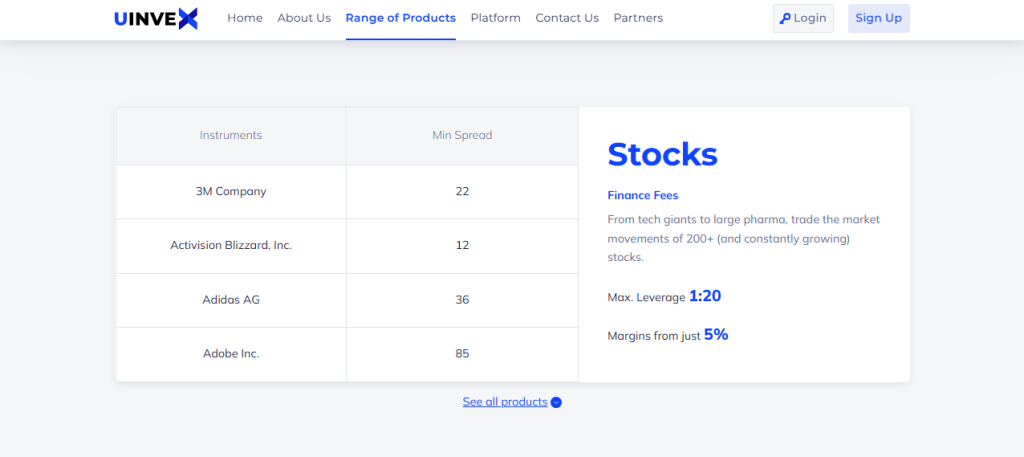Select the Adobe Inc. cell
1024x457 pixels.
(231, 355)
